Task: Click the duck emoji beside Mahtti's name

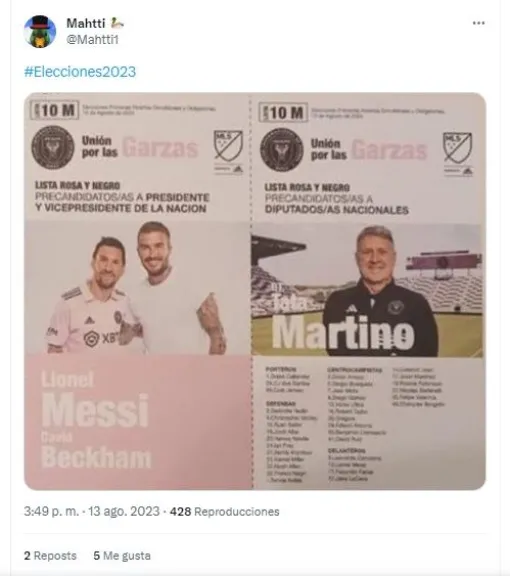Action: [117, 23]
